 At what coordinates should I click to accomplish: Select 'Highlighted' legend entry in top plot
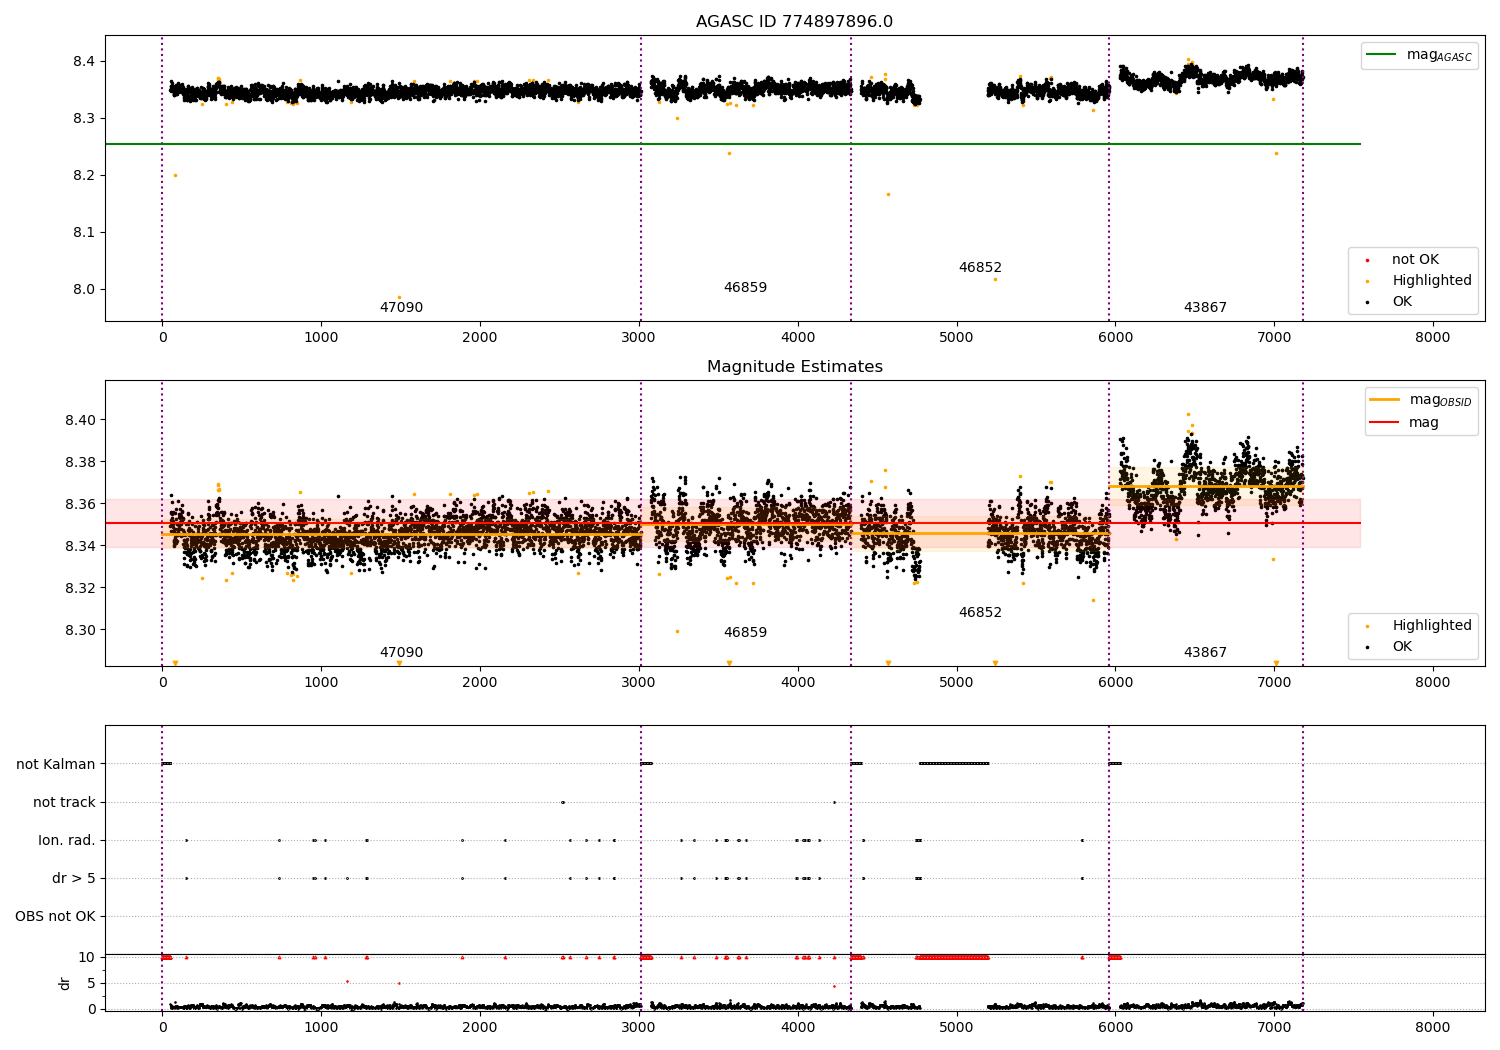pos(1432,281)
